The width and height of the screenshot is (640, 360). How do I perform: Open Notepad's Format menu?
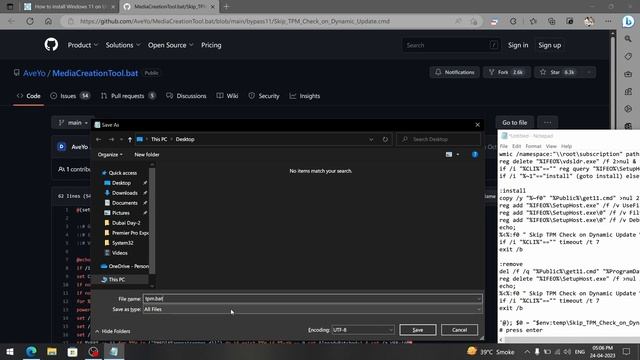pyautogui.click(x=533, y=146)
